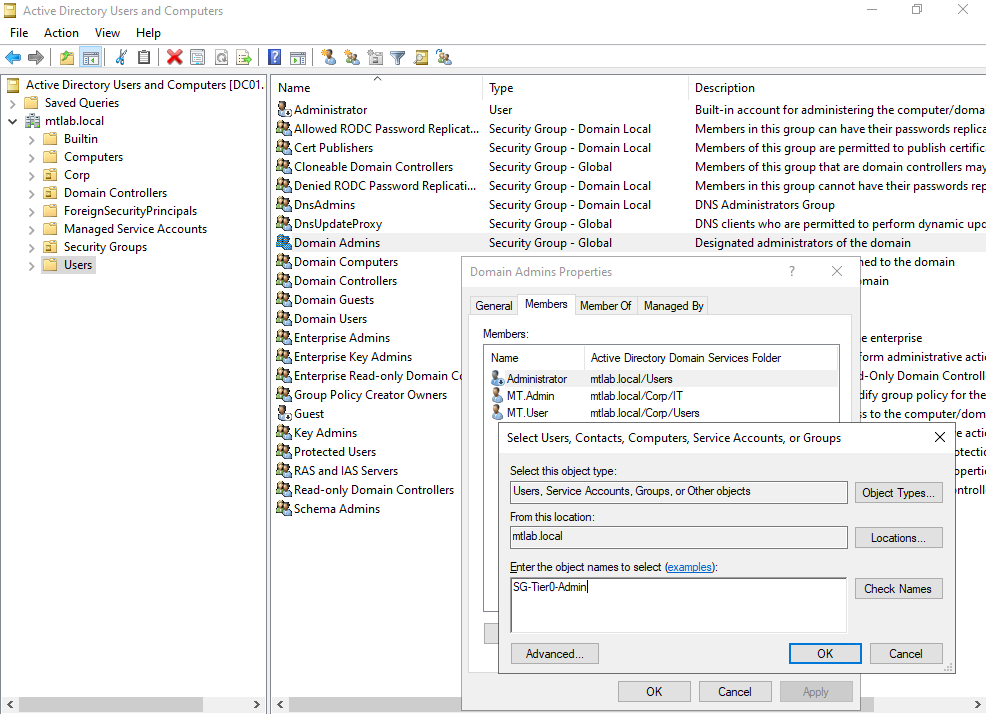Switch to the Member Of tab

click(x=606, y=306)
